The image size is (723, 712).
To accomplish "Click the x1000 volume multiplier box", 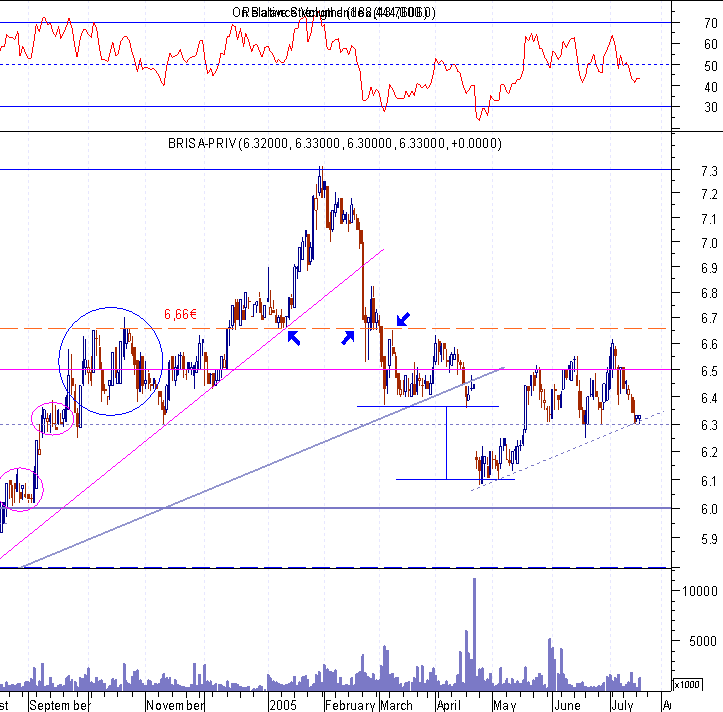I will pyautogui.click(x=687, y=684).
